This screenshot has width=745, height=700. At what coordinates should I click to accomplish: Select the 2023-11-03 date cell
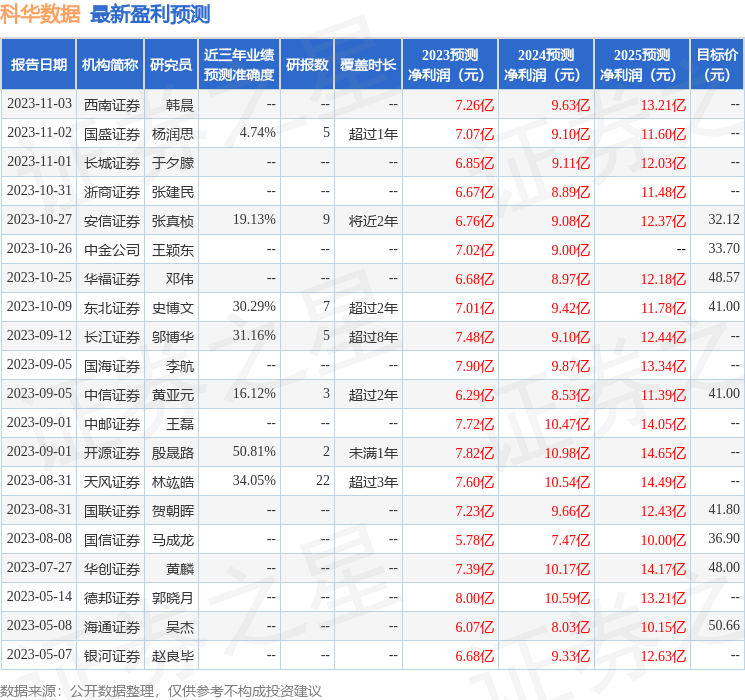point(39,104)
